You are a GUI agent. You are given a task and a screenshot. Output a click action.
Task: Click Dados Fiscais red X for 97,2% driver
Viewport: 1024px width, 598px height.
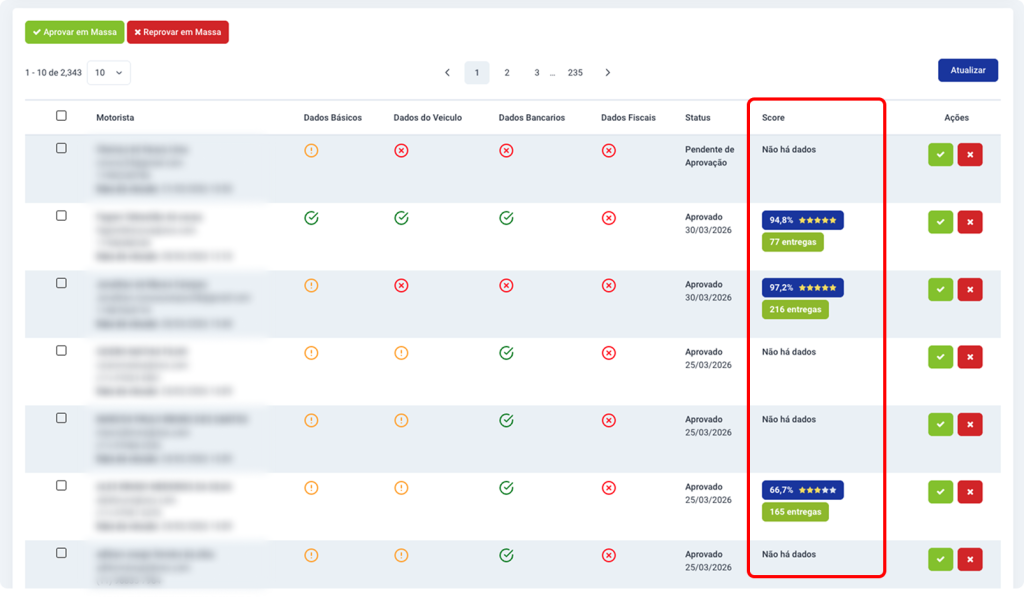[x=608, y=286]
